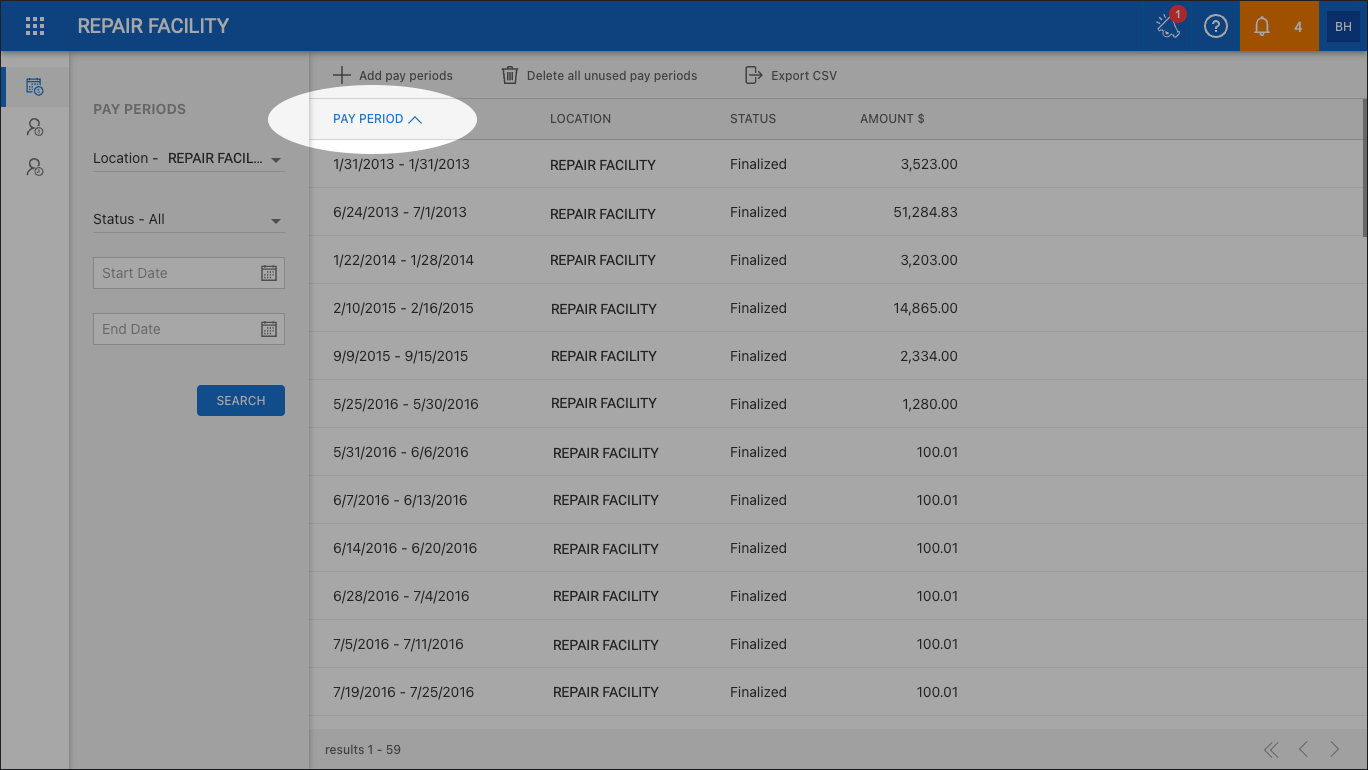
Task: Open pay period 6/24/2013 - 7/1/2013
Action: pos(400,212)
